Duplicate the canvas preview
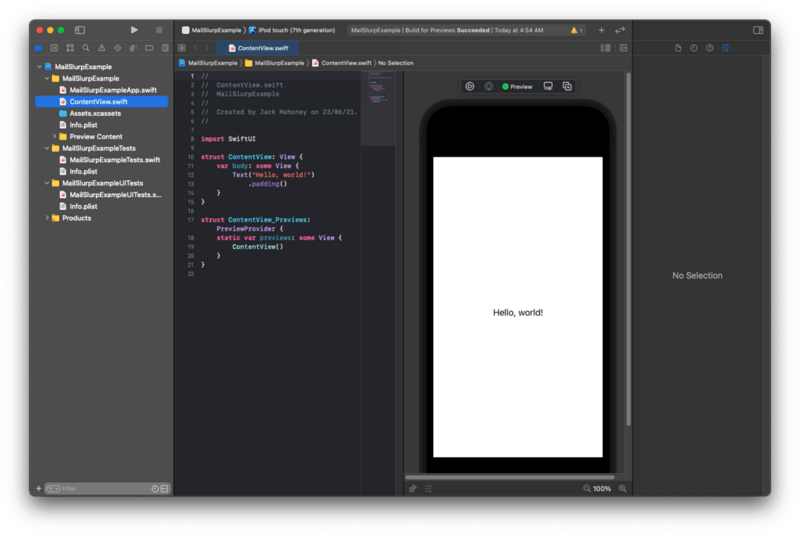This screenshot has width=800, height=535. click(567, 86)
